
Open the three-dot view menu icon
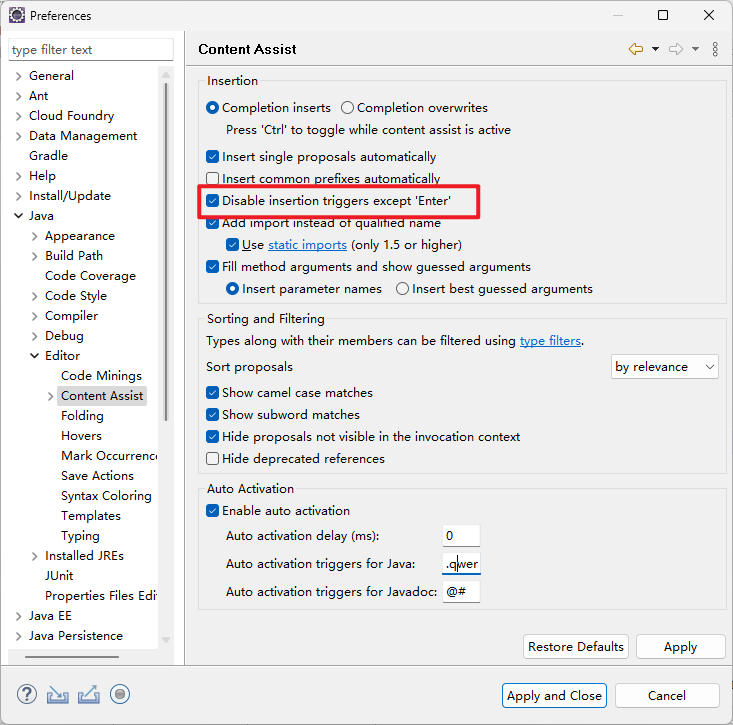(715, 49)
